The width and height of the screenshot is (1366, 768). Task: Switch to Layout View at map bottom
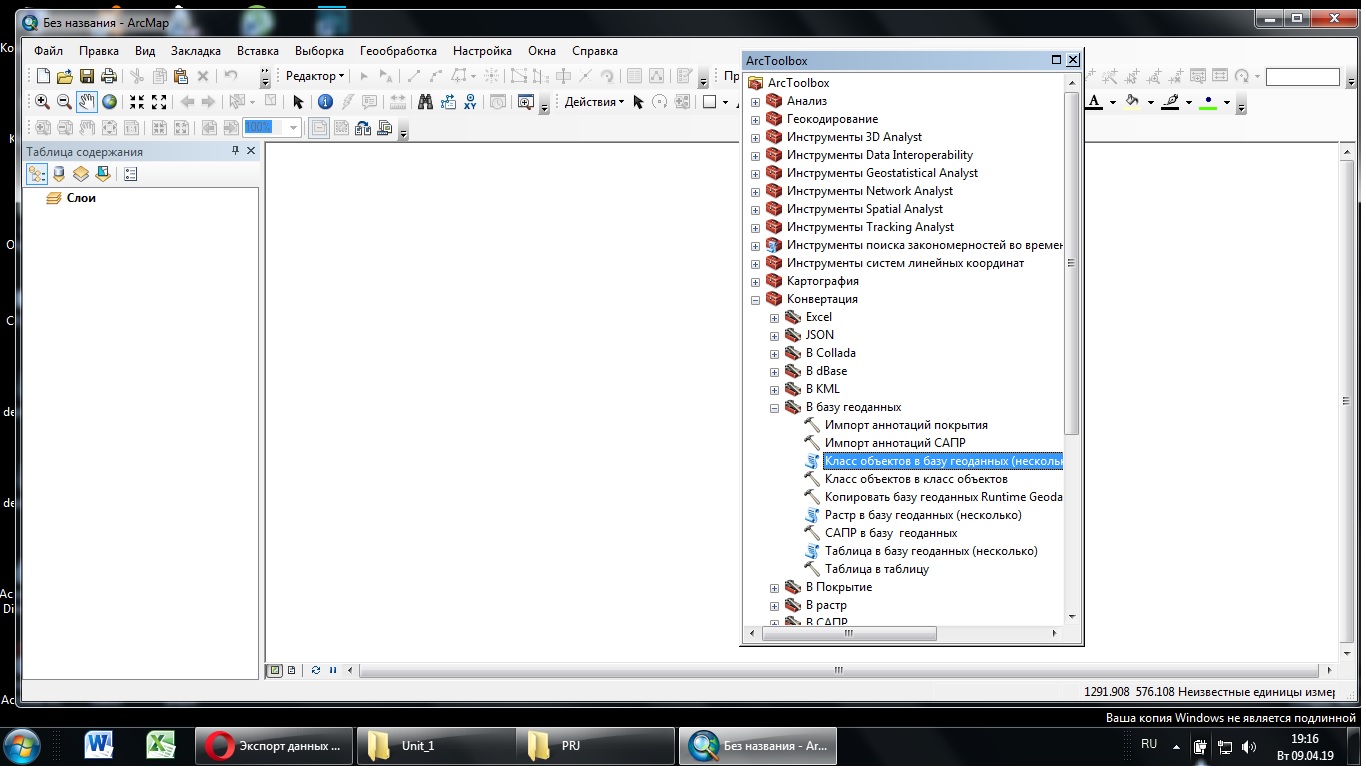point(291,670)
